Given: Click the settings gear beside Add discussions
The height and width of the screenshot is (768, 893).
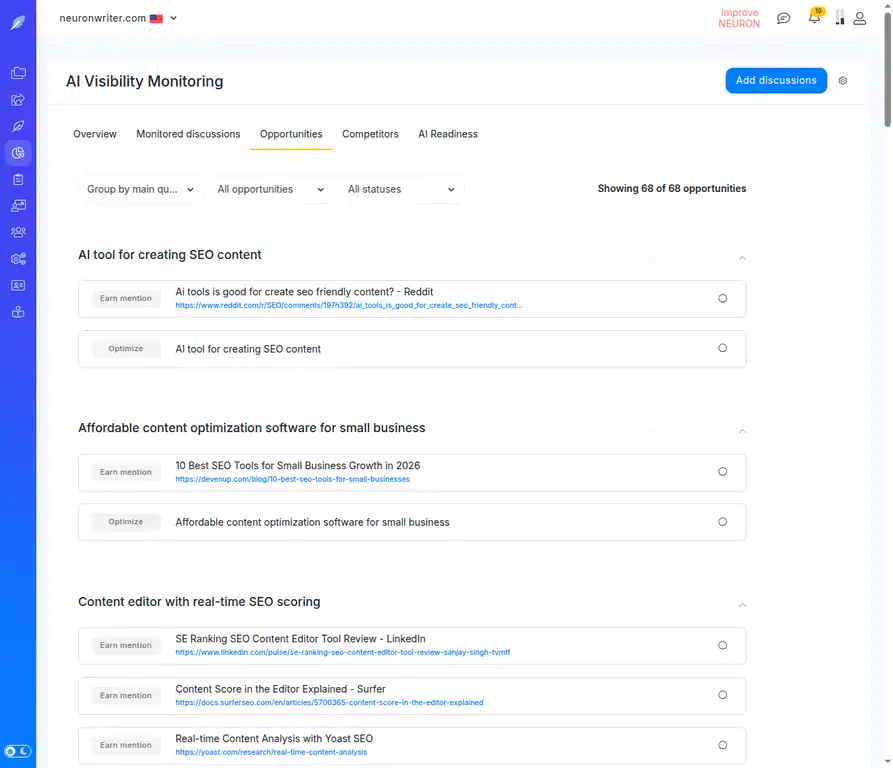Looking at the screenshot, I should tap(843, 81).
